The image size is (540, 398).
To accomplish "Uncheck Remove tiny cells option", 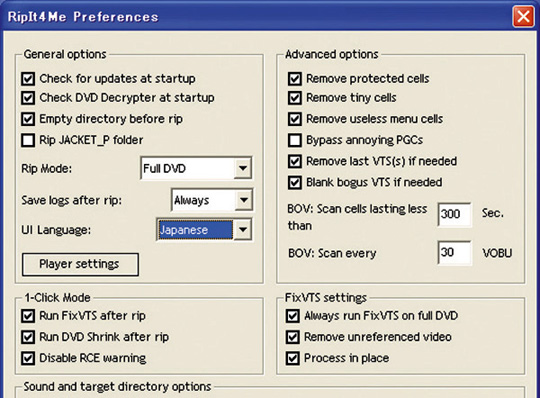I will coord(295,98).
